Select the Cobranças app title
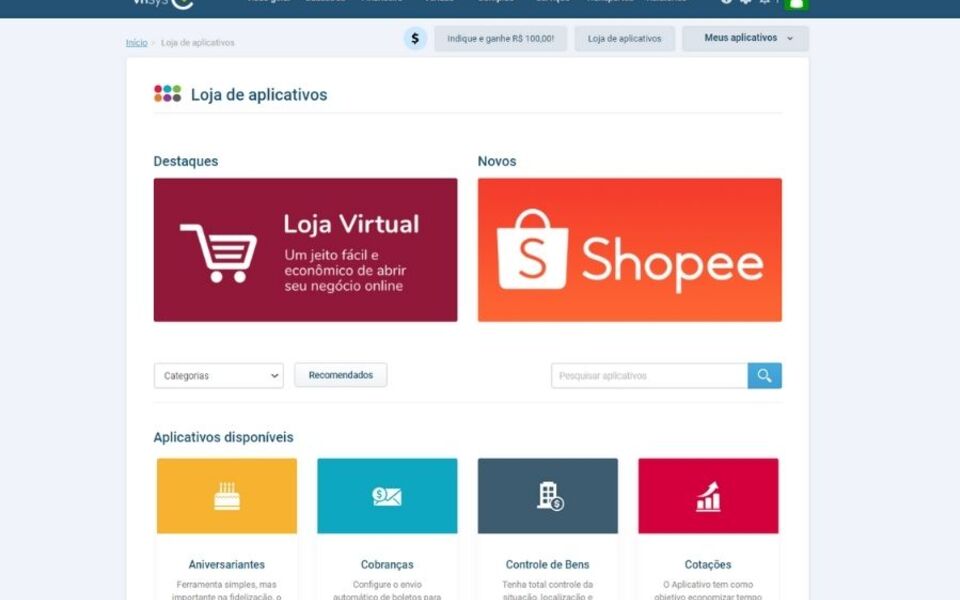The width and height of the screenshot is (960, 600). pyautogui.click(x=387, y=564)
